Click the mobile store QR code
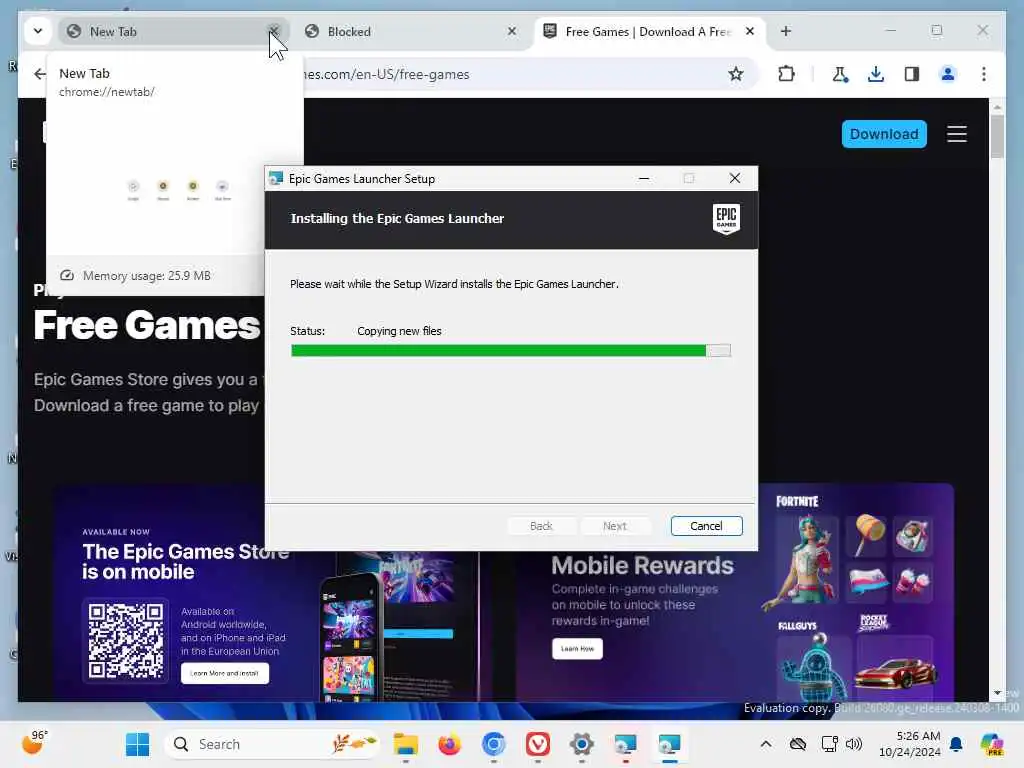Screen dimensions: 1024x768 point(126,641)
